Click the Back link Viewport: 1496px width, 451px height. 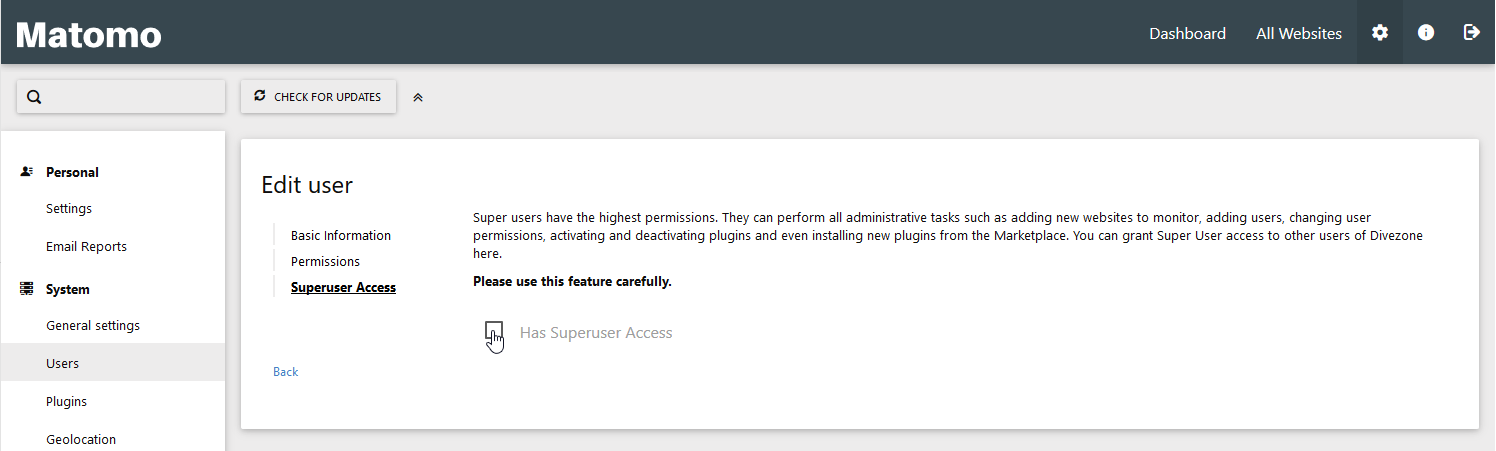286,372
